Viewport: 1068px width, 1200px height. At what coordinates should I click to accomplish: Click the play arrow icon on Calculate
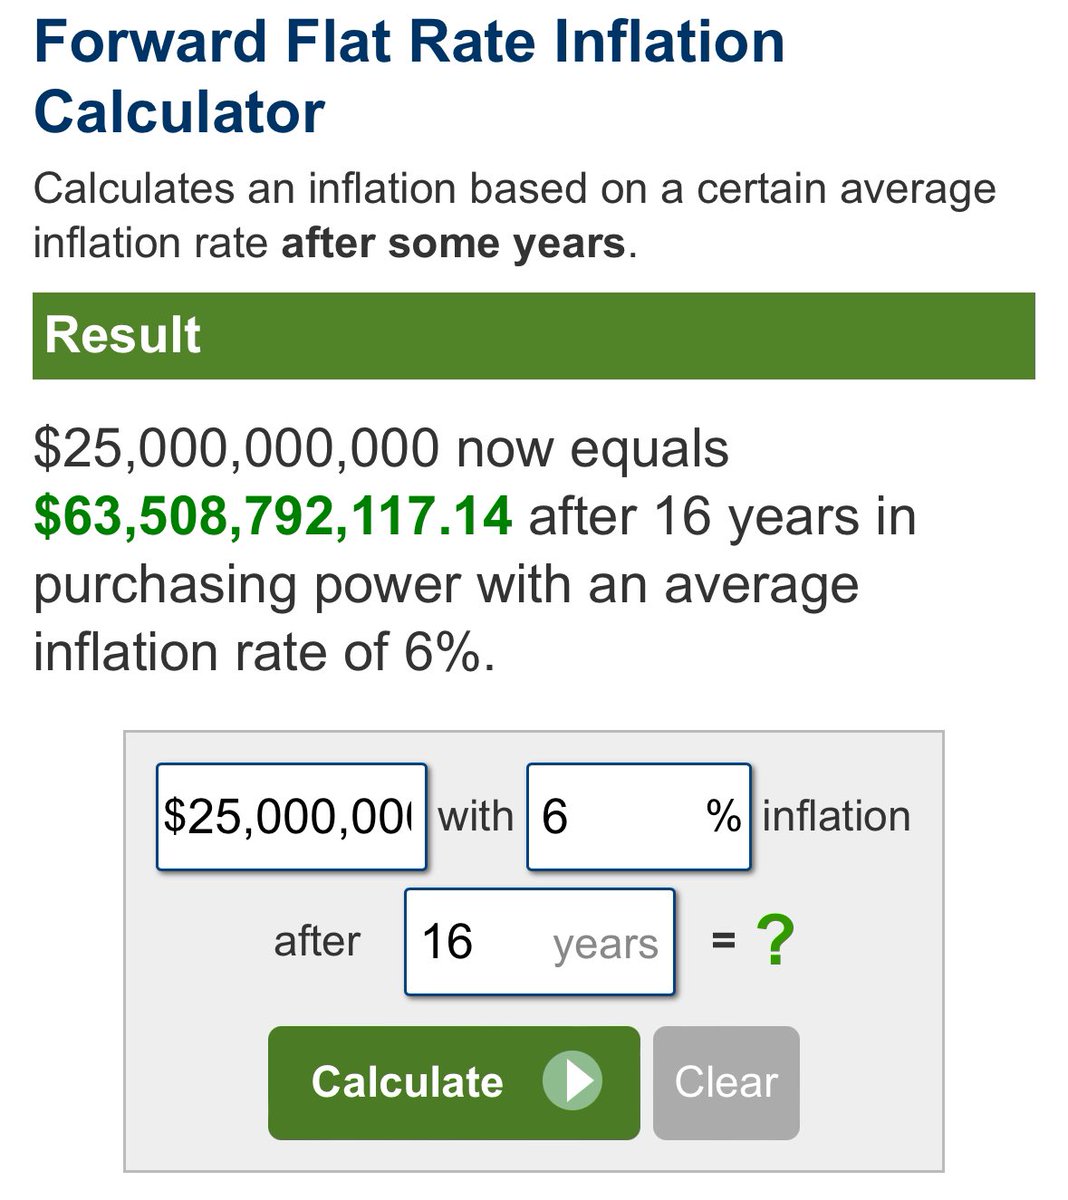coord(572,1081)
